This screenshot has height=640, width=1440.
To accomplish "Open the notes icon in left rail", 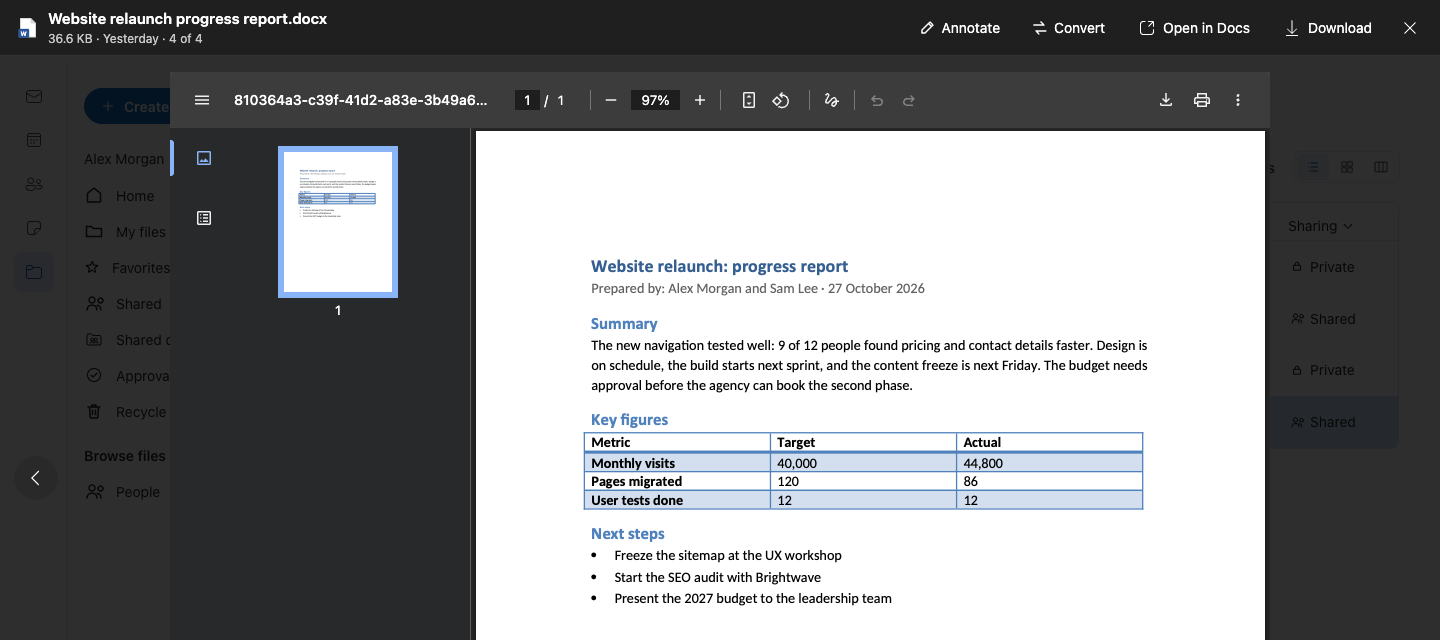I will (34, 228).
